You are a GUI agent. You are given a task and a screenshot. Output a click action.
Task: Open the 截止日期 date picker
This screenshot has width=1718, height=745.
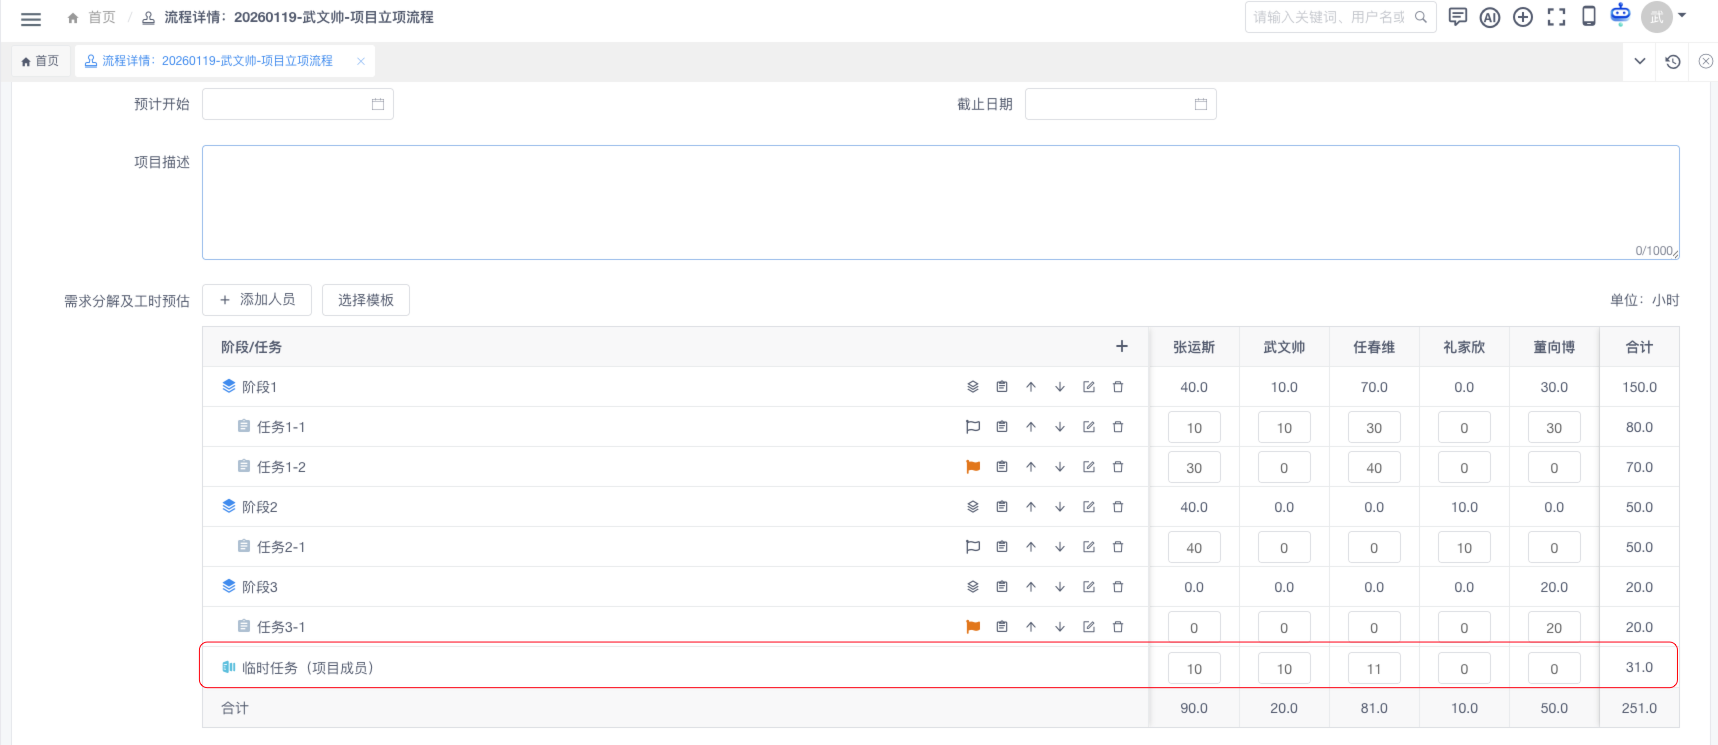(x=1120, y=104)
